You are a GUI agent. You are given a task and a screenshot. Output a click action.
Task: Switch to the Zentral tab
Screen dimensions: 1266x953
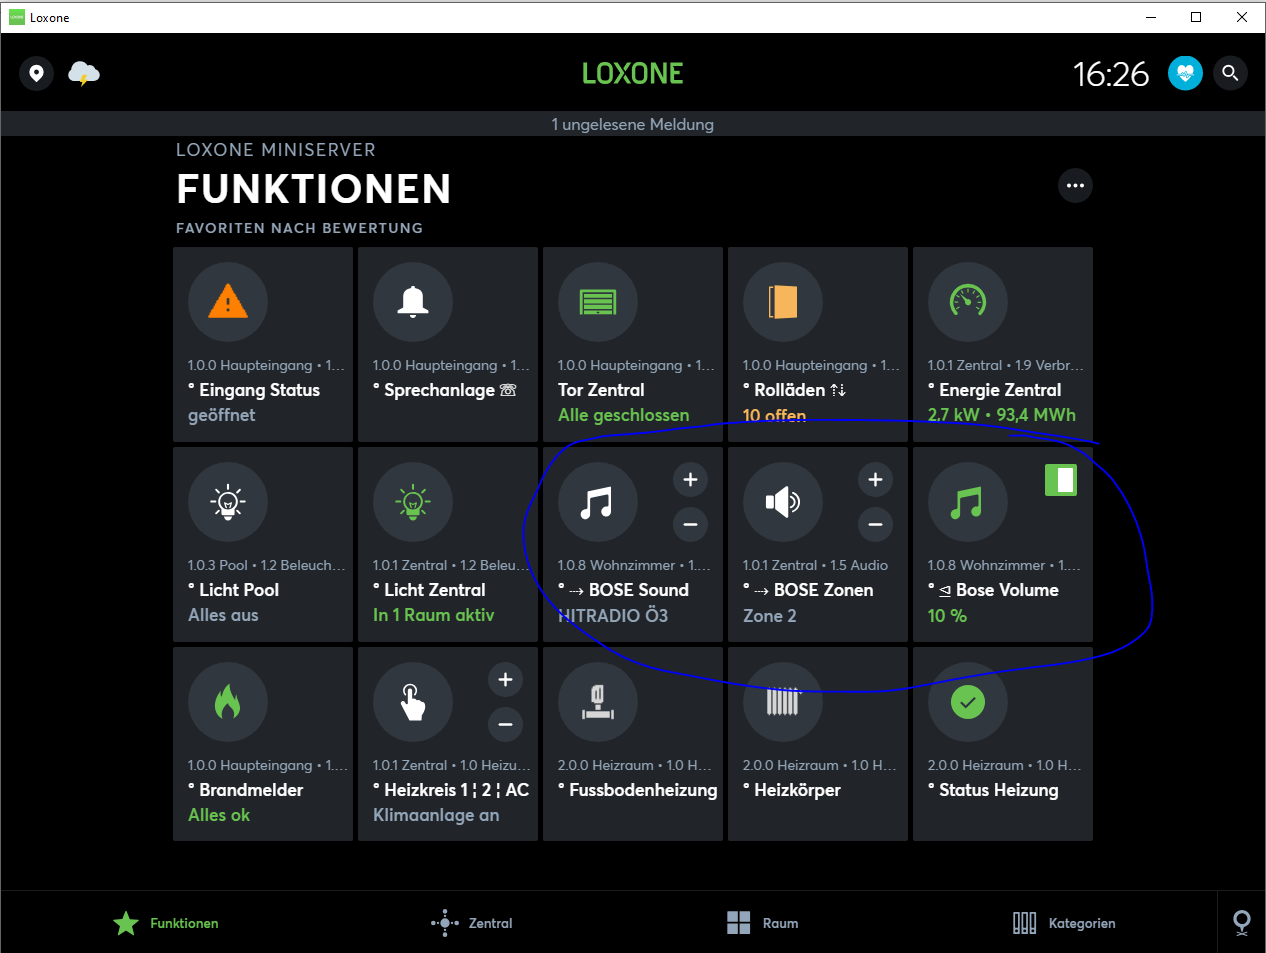click(471, 923)
